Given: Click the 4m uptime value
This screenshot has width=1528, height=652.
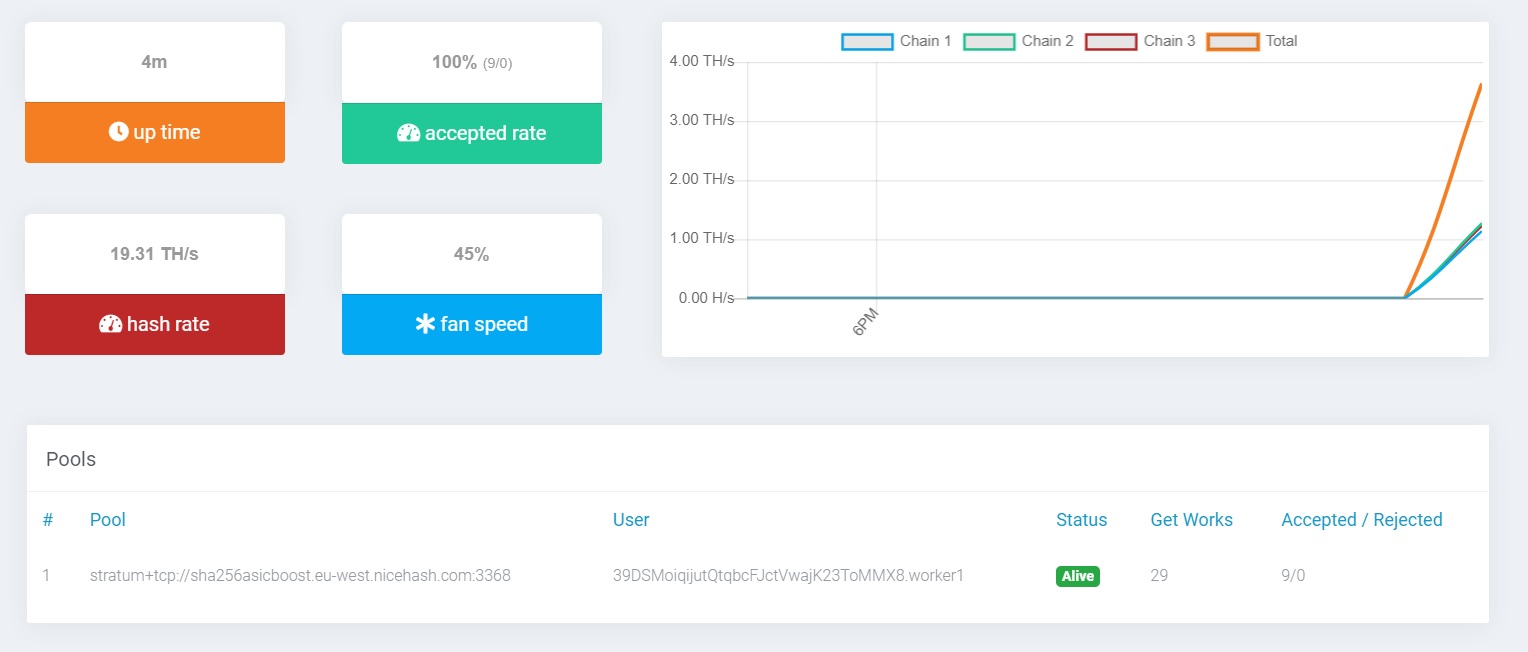Looking at the screenshot, I should [x=154, y=62].
